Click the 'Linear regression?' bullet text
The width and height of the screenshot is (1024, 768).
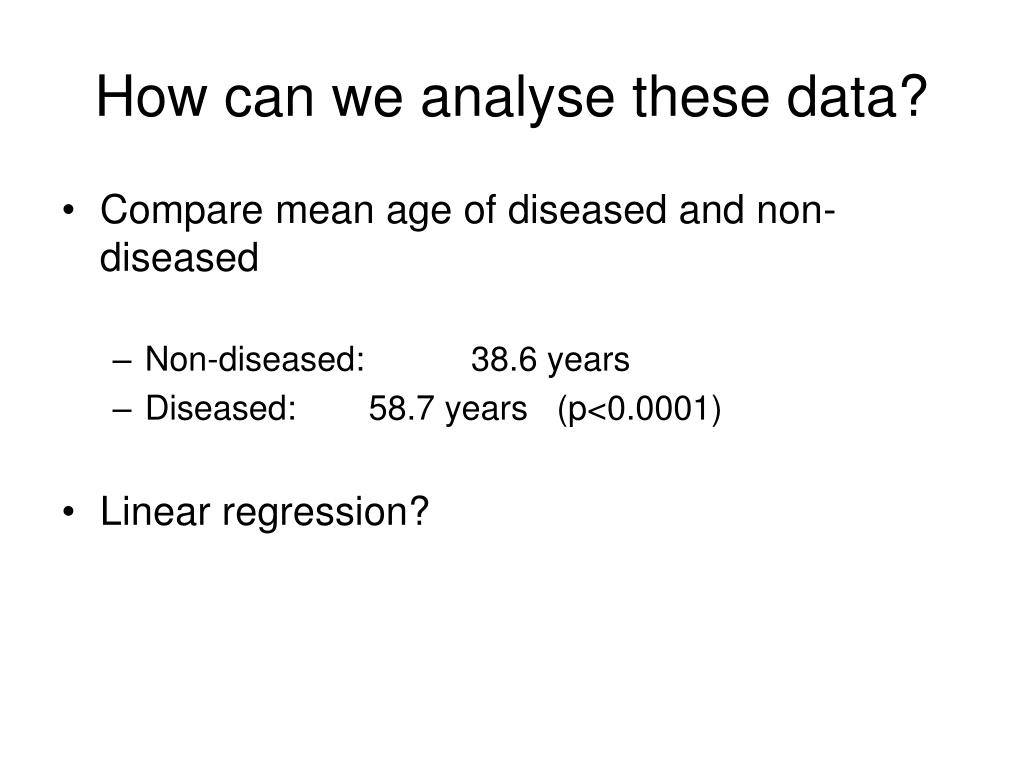(x=264, y=512)
